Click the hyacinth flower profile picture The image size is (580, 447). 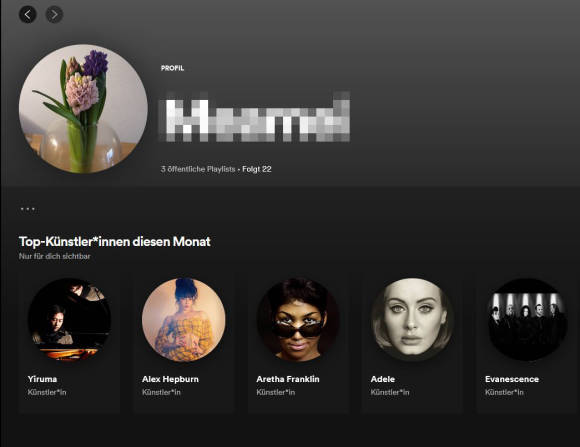click(x=83, y=109)
